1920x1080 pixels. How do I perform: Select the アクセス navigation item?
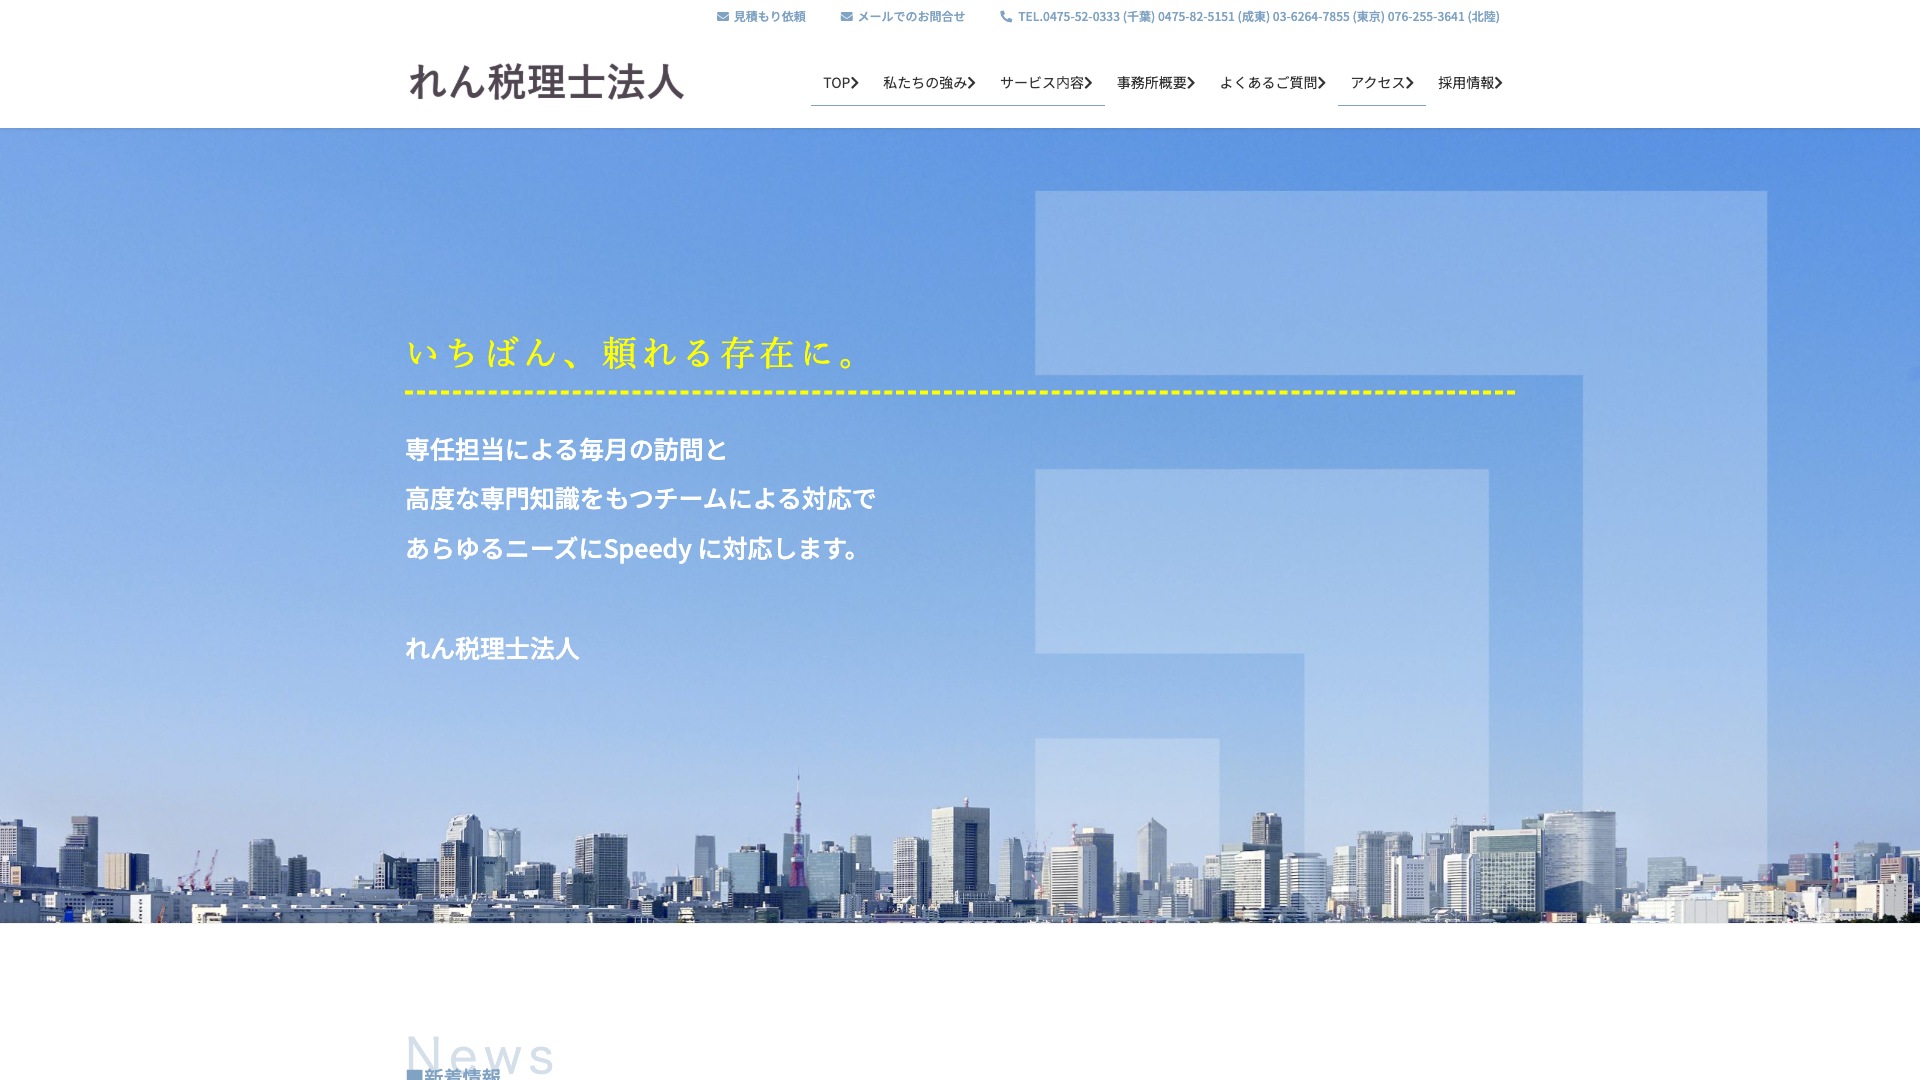[1377, 83]
